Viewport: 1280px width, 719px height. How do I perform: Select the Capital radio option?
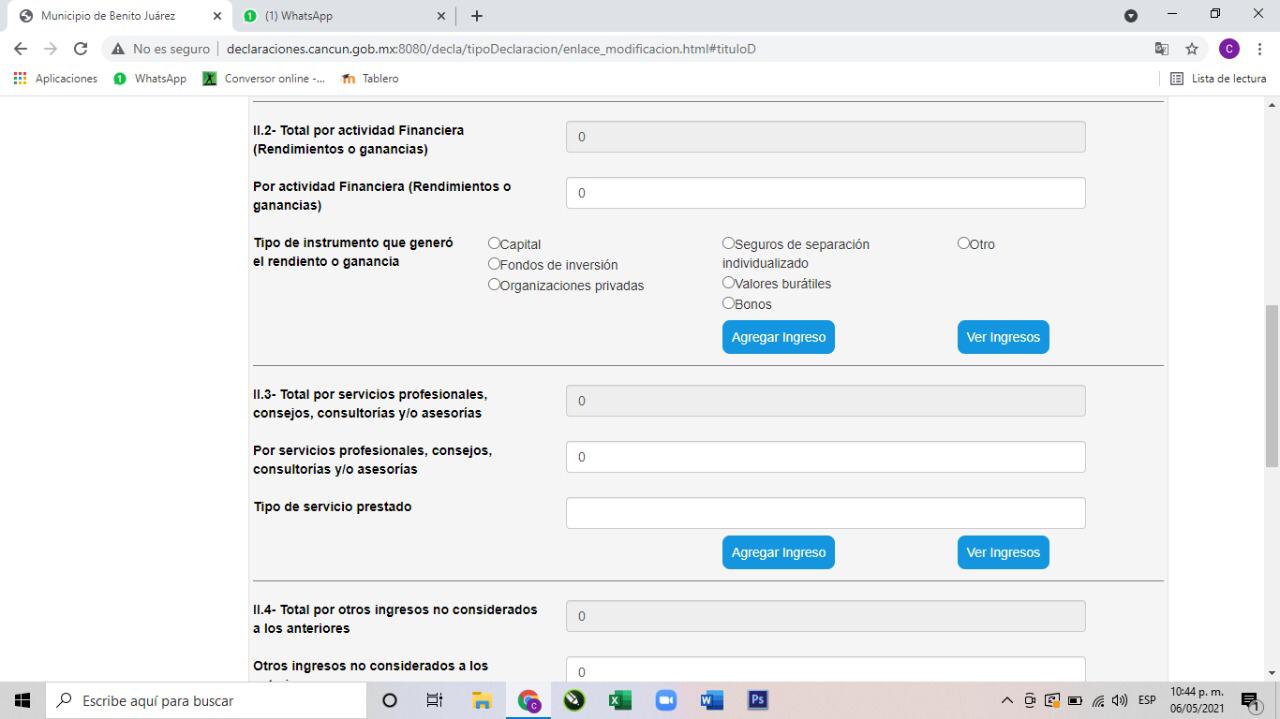coord(494,243)
